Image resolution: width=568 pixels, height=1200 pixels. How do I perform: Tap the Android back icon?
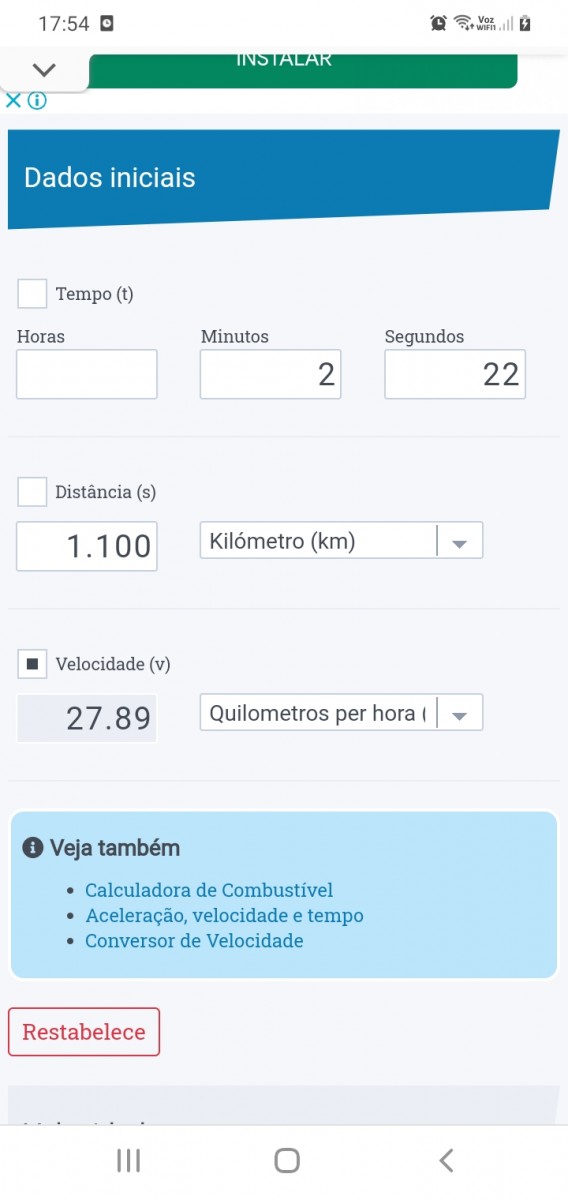pyautogui.click(x=446, y=1160)
